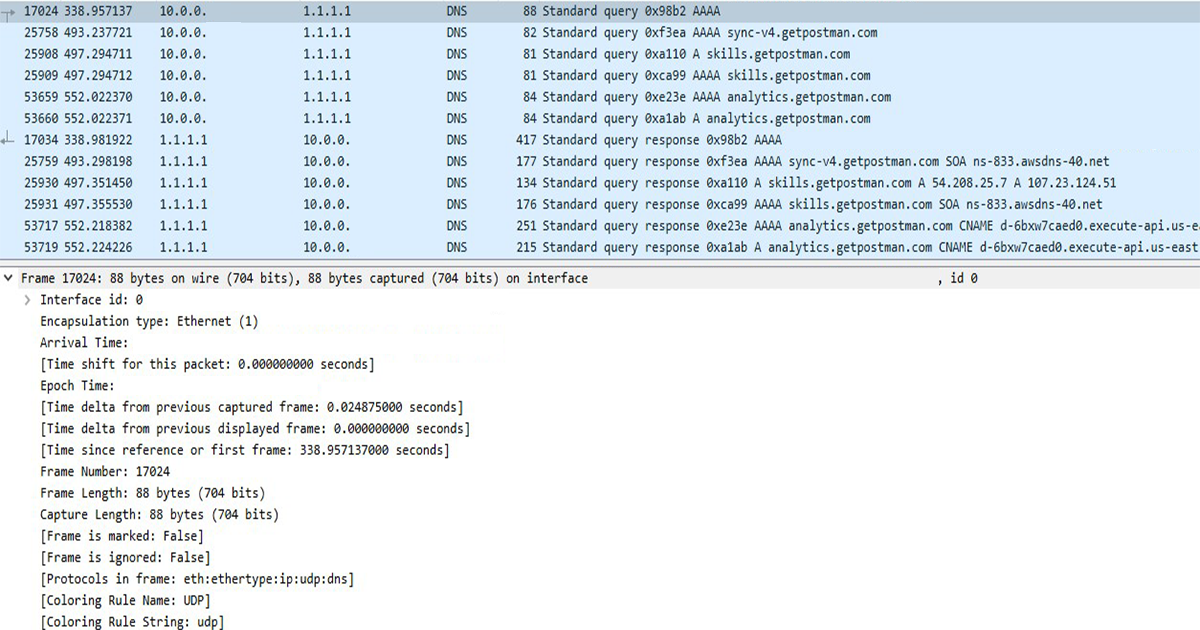Select Time since reference or first frame

pos(245,451)
